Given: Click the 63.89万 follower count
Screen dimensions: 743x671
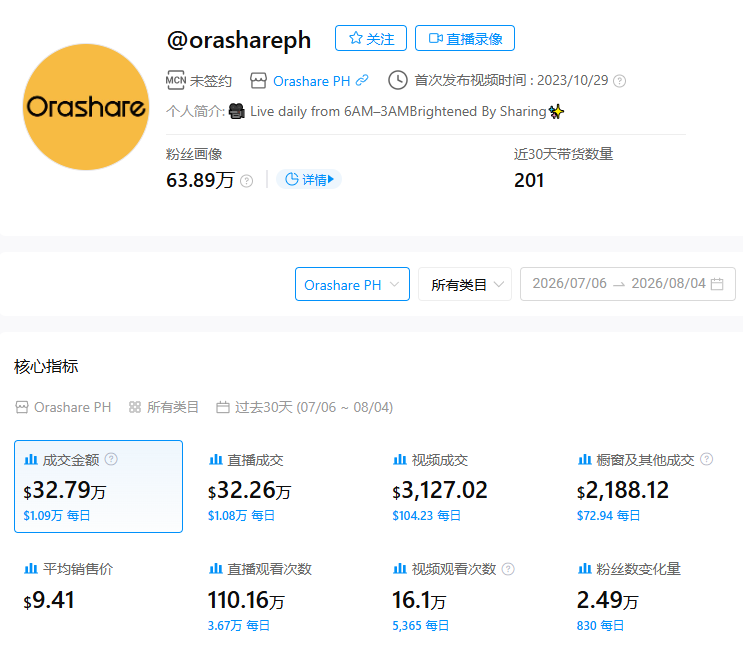Looking at the screenshot, I should [x=200, y=181].
